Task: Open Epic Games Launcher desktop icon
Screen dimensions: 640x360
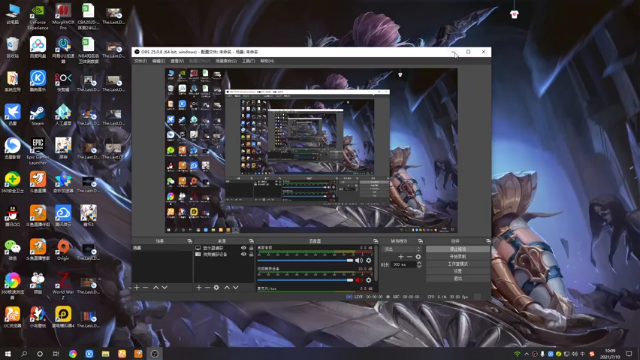Action: point(38,151)
